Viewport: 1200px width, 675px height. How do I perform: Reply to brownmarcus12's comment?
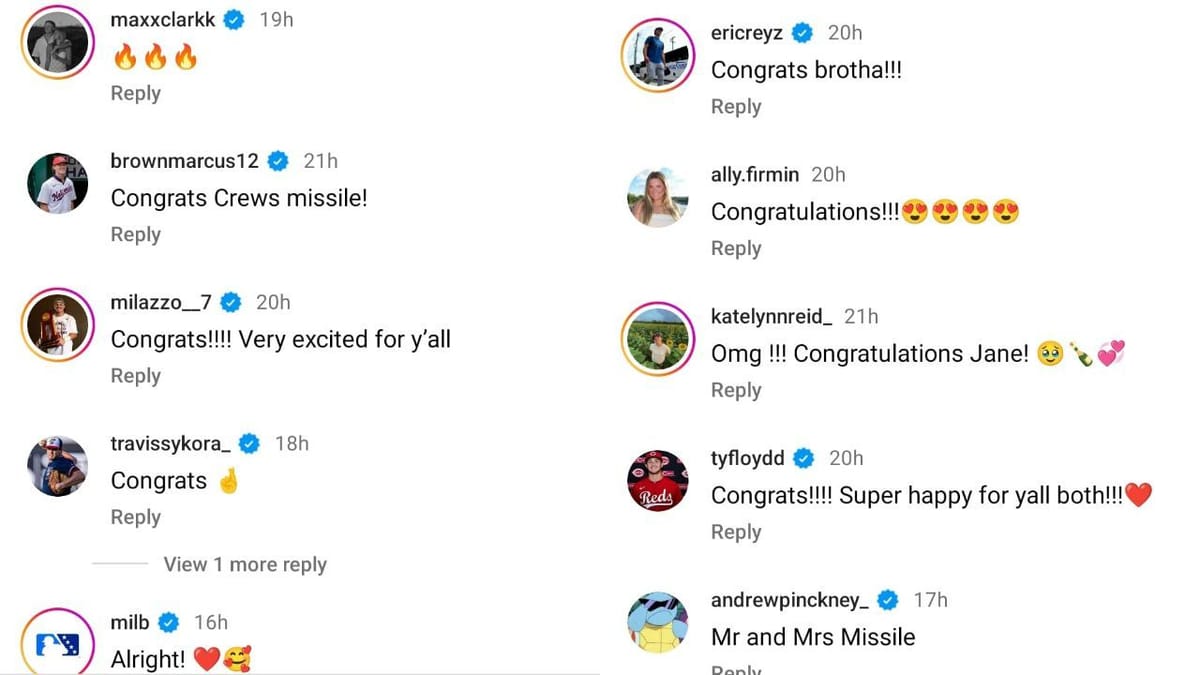pyautogui.click(x=135, y=234)
